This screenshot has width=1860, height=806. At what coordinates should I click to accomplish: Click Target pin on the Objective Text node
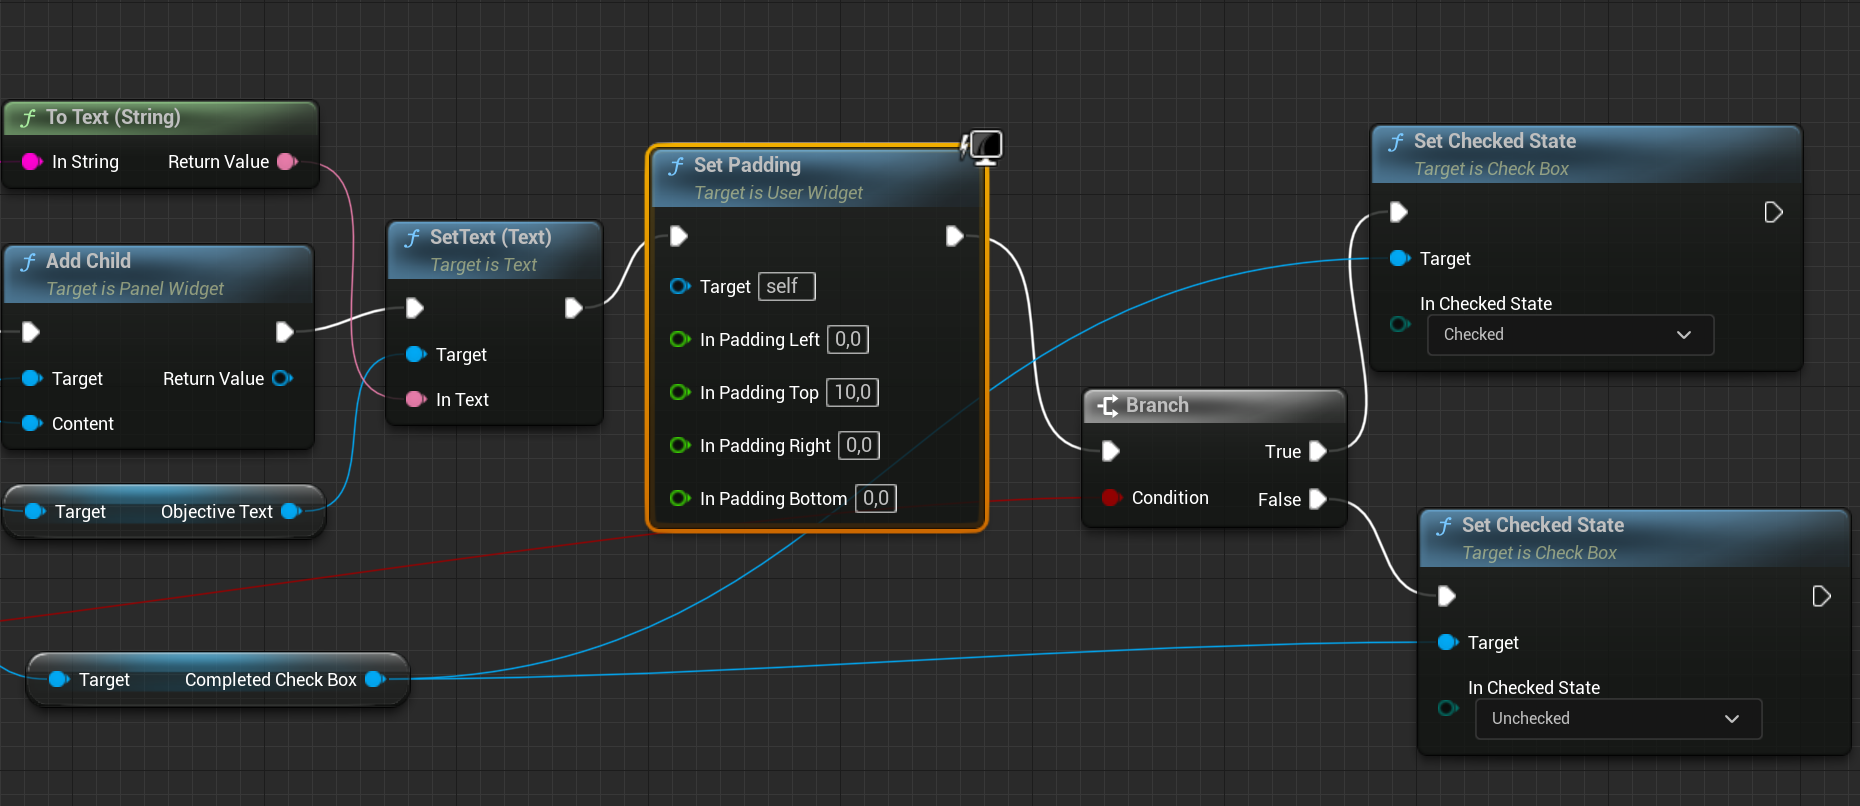point(35,511)
